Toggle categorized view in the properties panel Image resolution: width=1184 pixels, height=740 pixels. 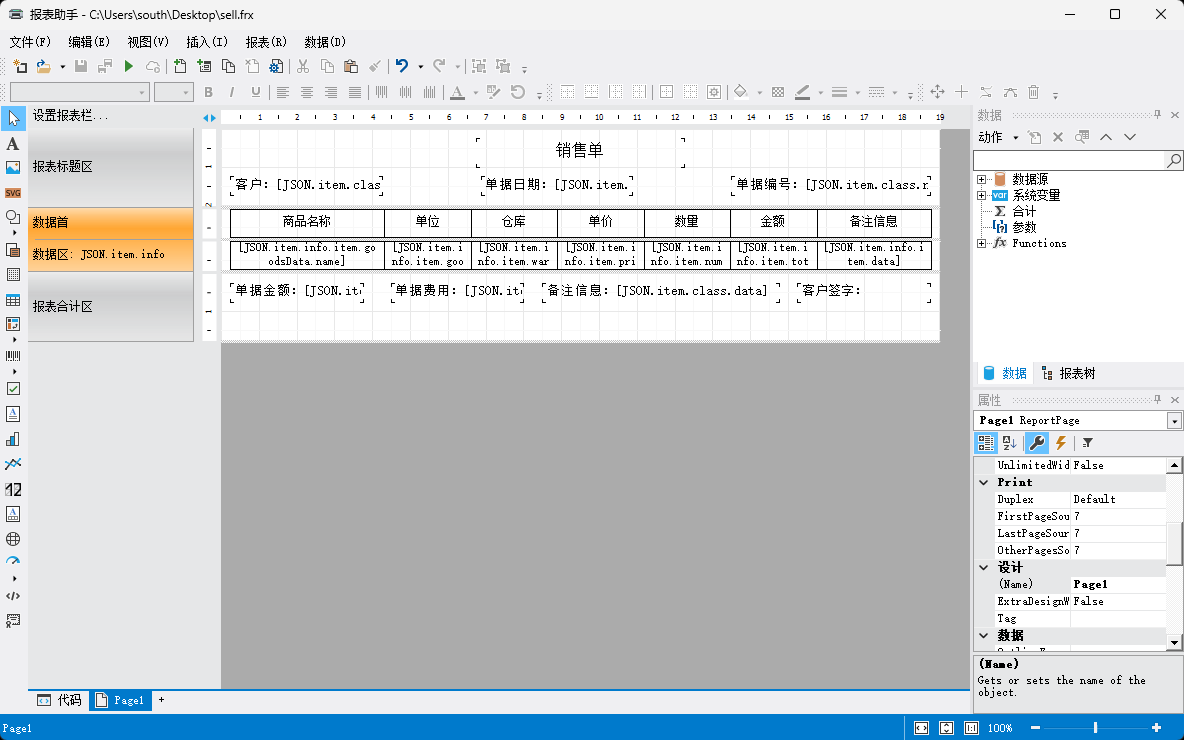tap(986, 443)
